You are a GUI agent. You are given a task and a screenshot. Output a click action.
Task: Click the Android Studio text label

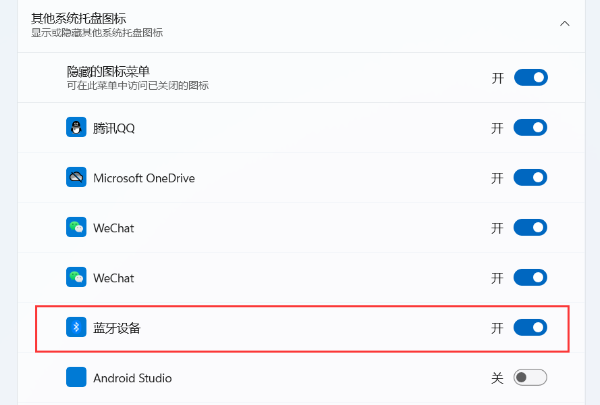coord(132,378)
